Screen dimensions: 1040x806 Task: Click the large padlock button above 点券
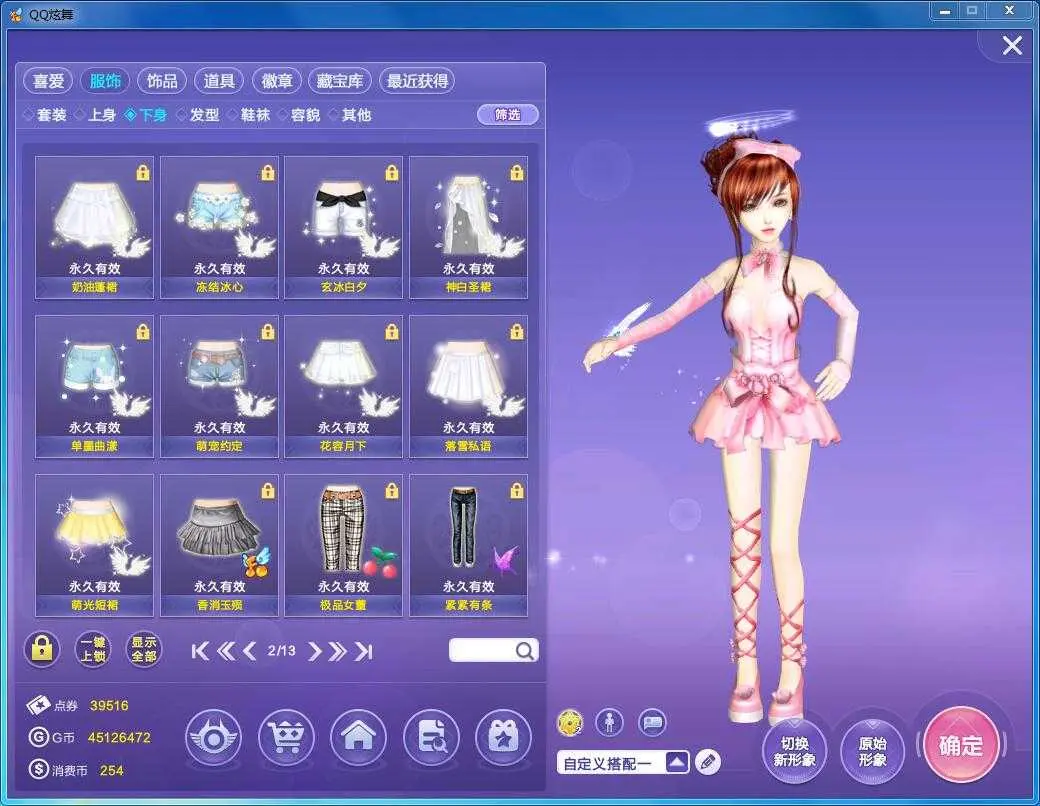(x=42, y=648)
